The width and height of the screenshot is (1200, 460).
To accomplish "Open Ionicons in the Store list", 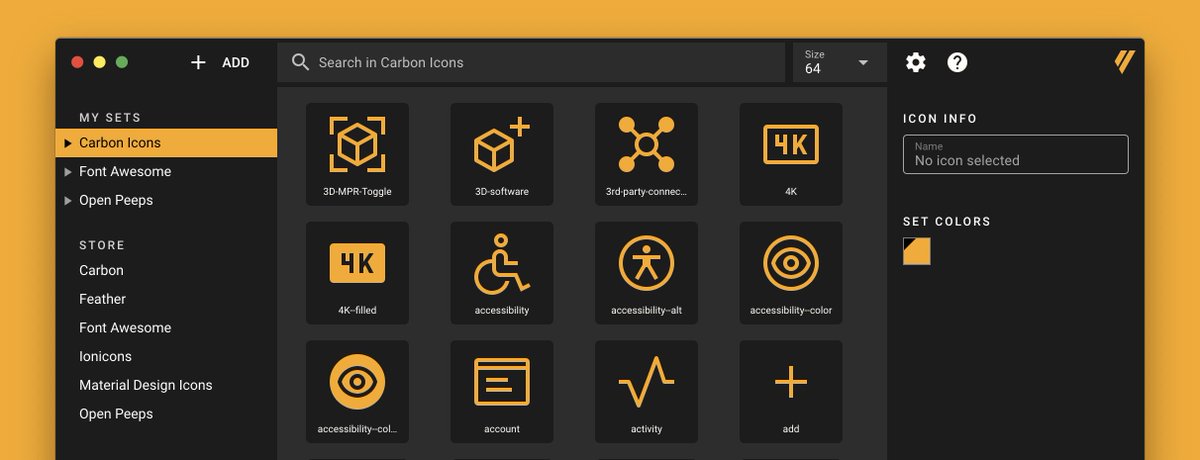I will pos(105,356).
